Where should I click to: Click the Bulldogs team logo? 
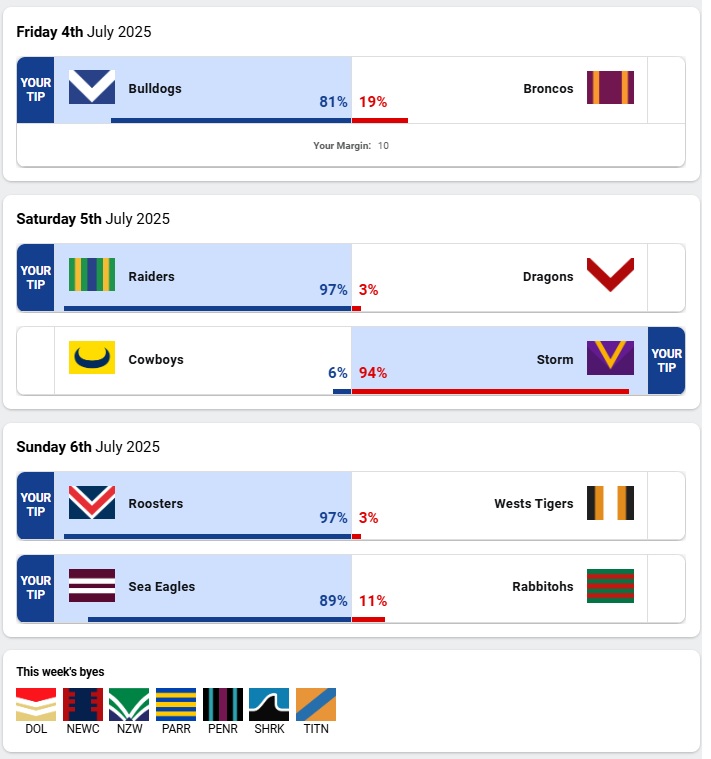coord(92,88)
